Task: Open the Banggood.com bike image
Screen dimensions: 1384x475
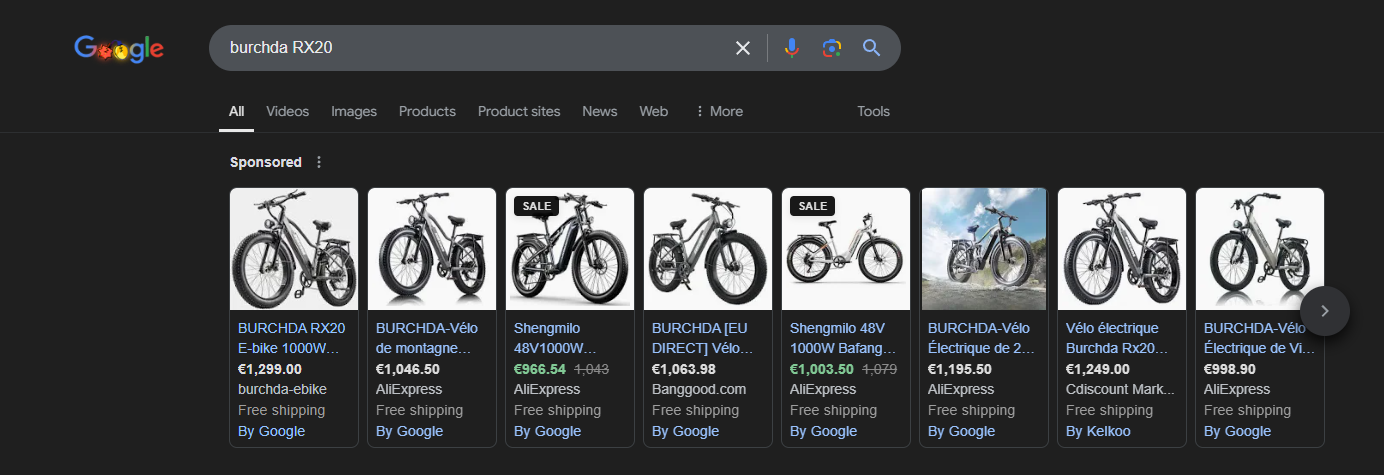Action: (708, 249)
